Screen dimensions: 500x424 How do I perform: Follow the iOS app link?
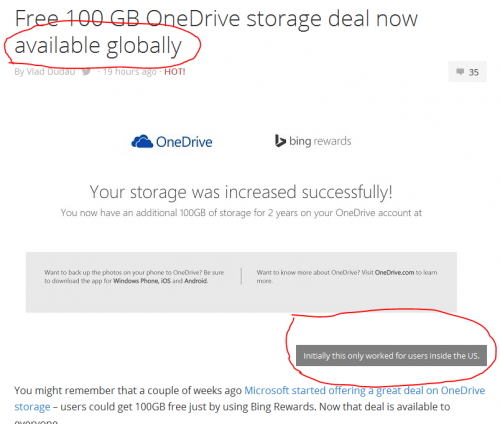coord(166,281)
